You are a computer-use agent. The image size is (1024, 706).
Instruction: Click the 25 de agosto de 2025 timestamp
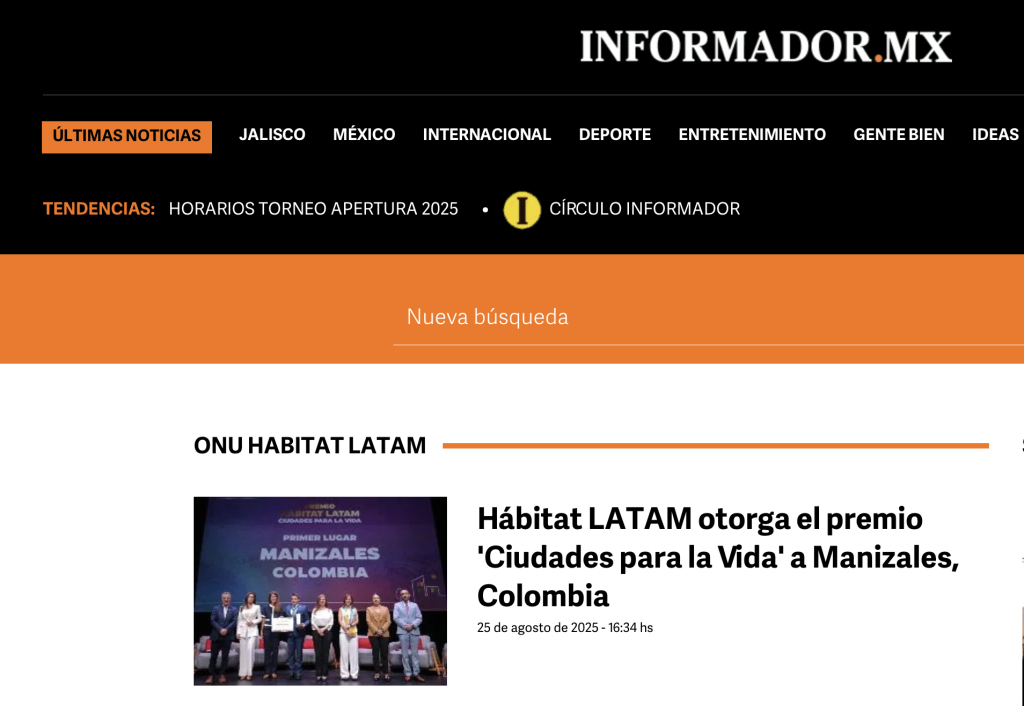565,628
